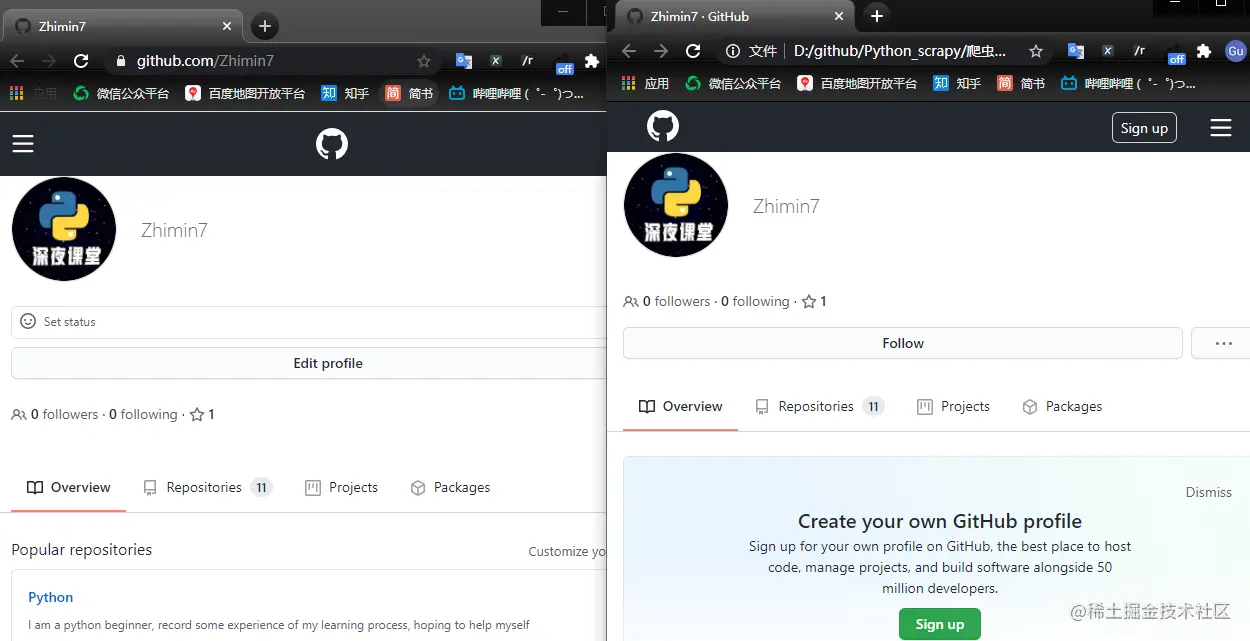1250x641 pixels.
Task: Click the /r extension icon in left window
Action: click(x=527, y=61)
